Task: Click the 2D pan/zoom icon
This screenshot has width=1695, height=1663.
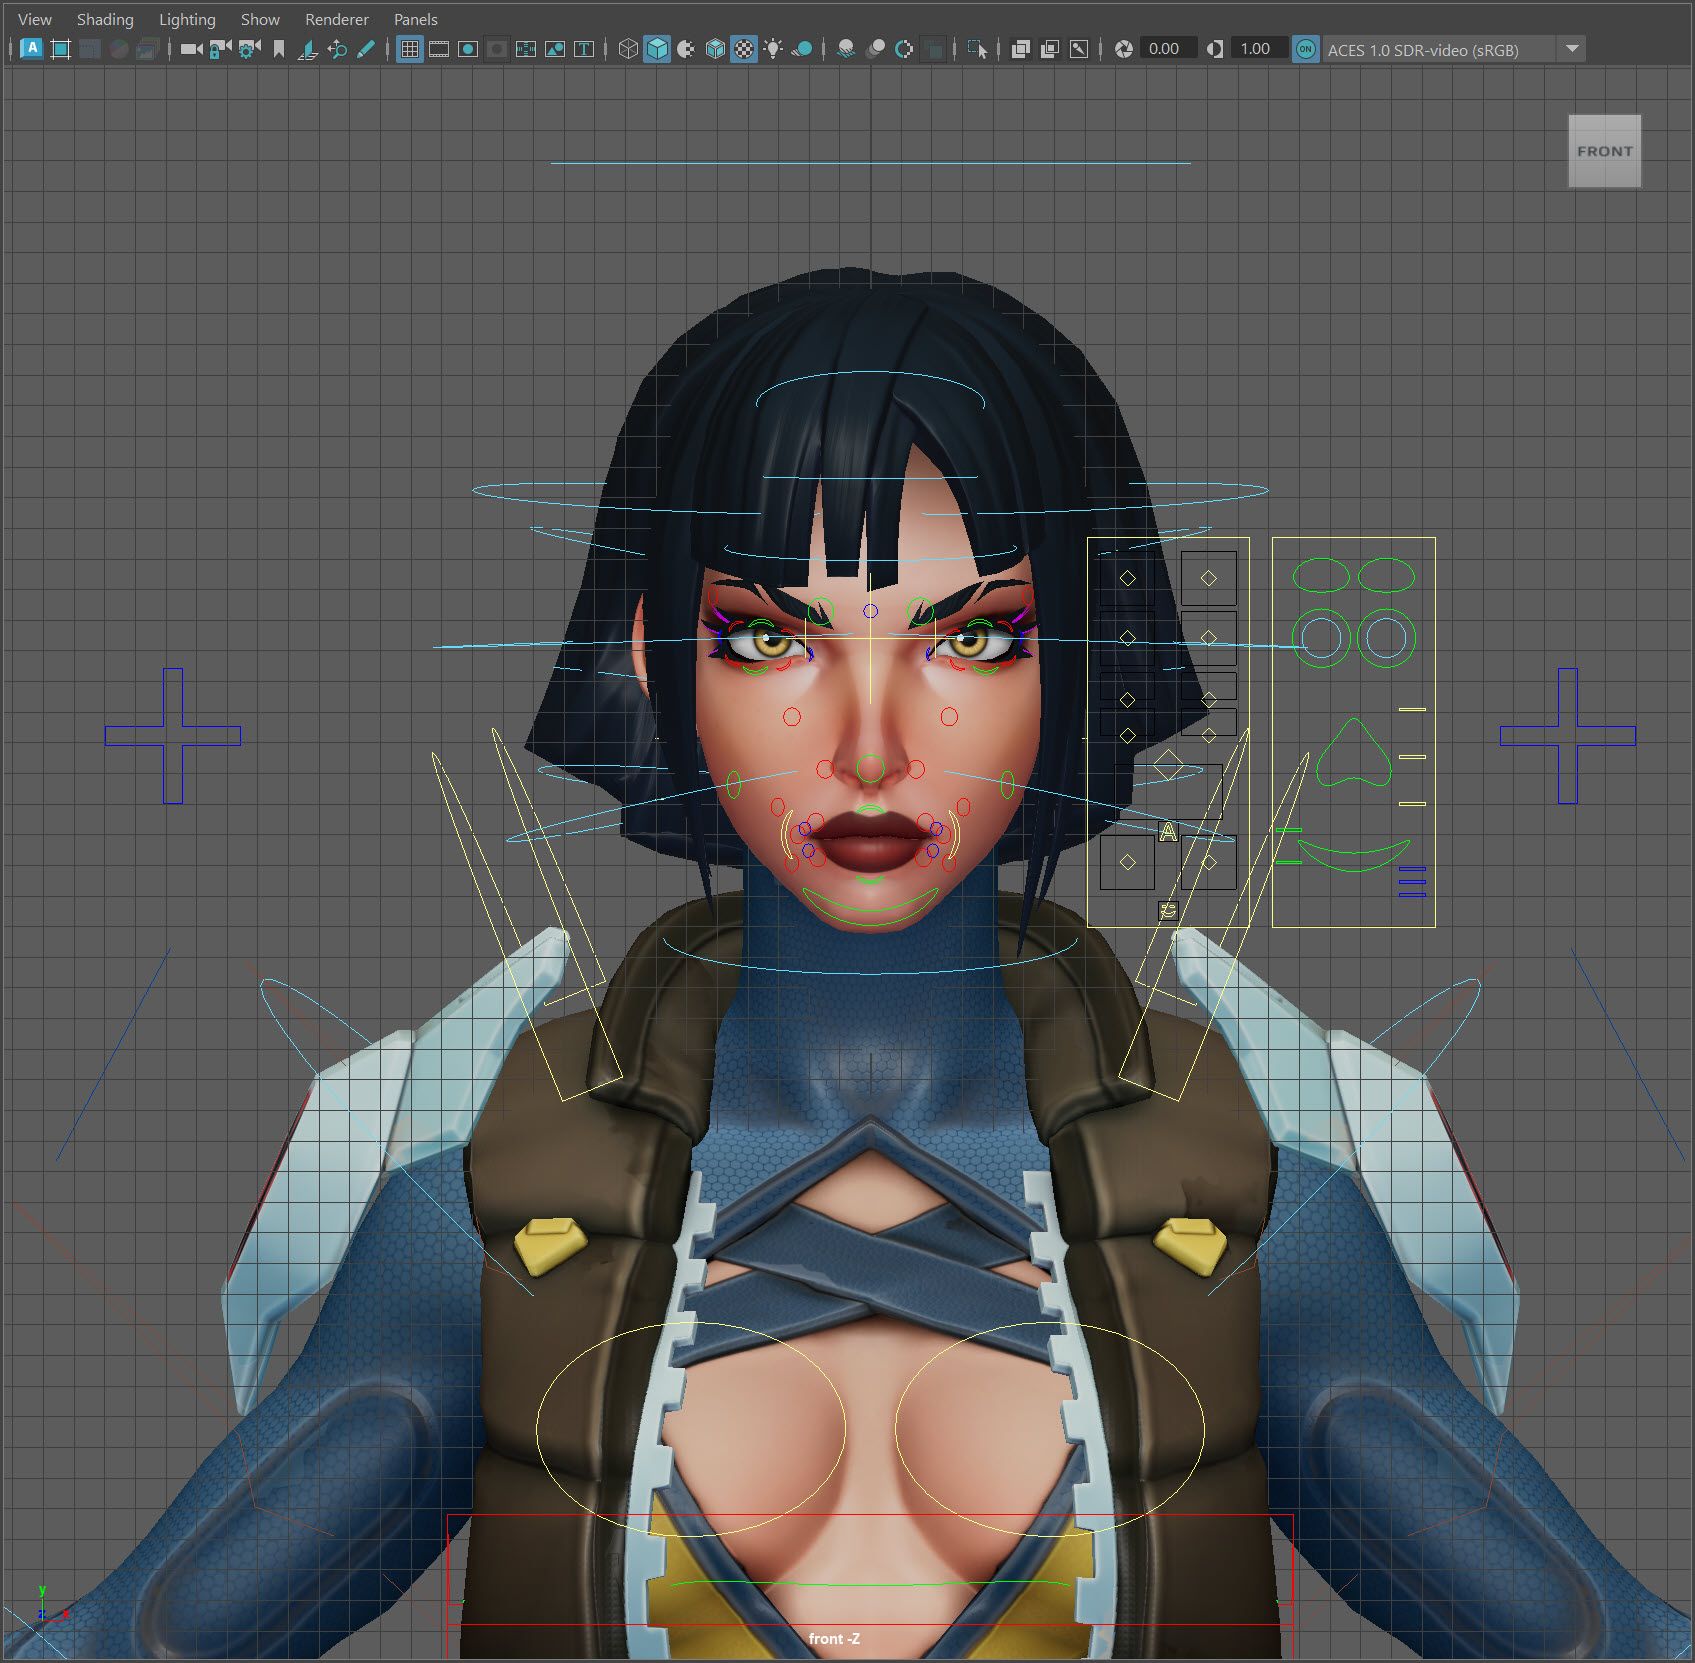Action: click(x=337, y=49)
